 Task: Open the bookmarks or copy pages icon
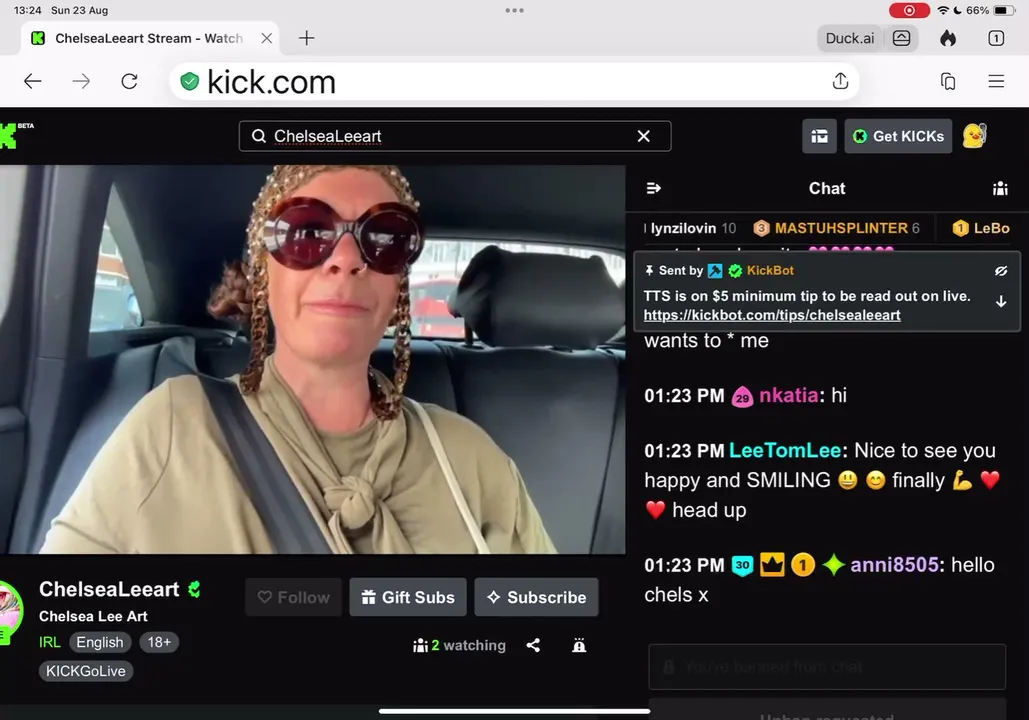(x=948, y=81)
